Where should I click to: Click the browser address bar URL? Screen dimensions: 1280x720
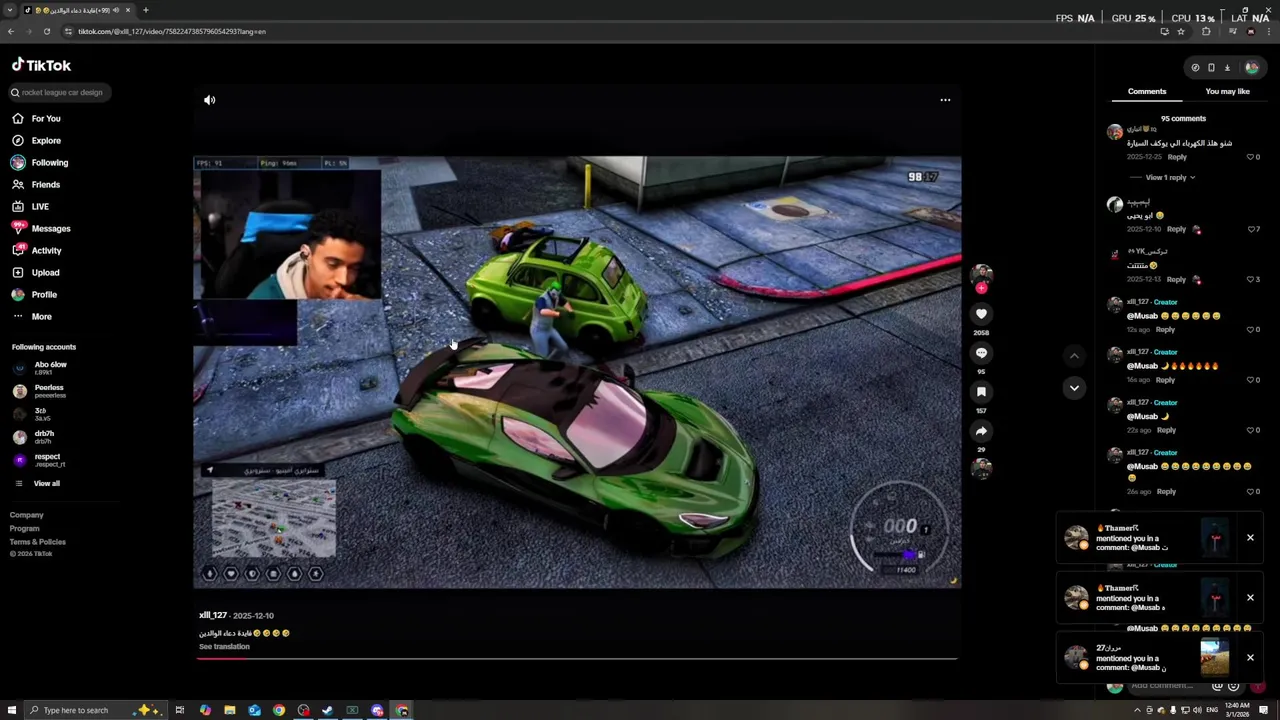172,32
